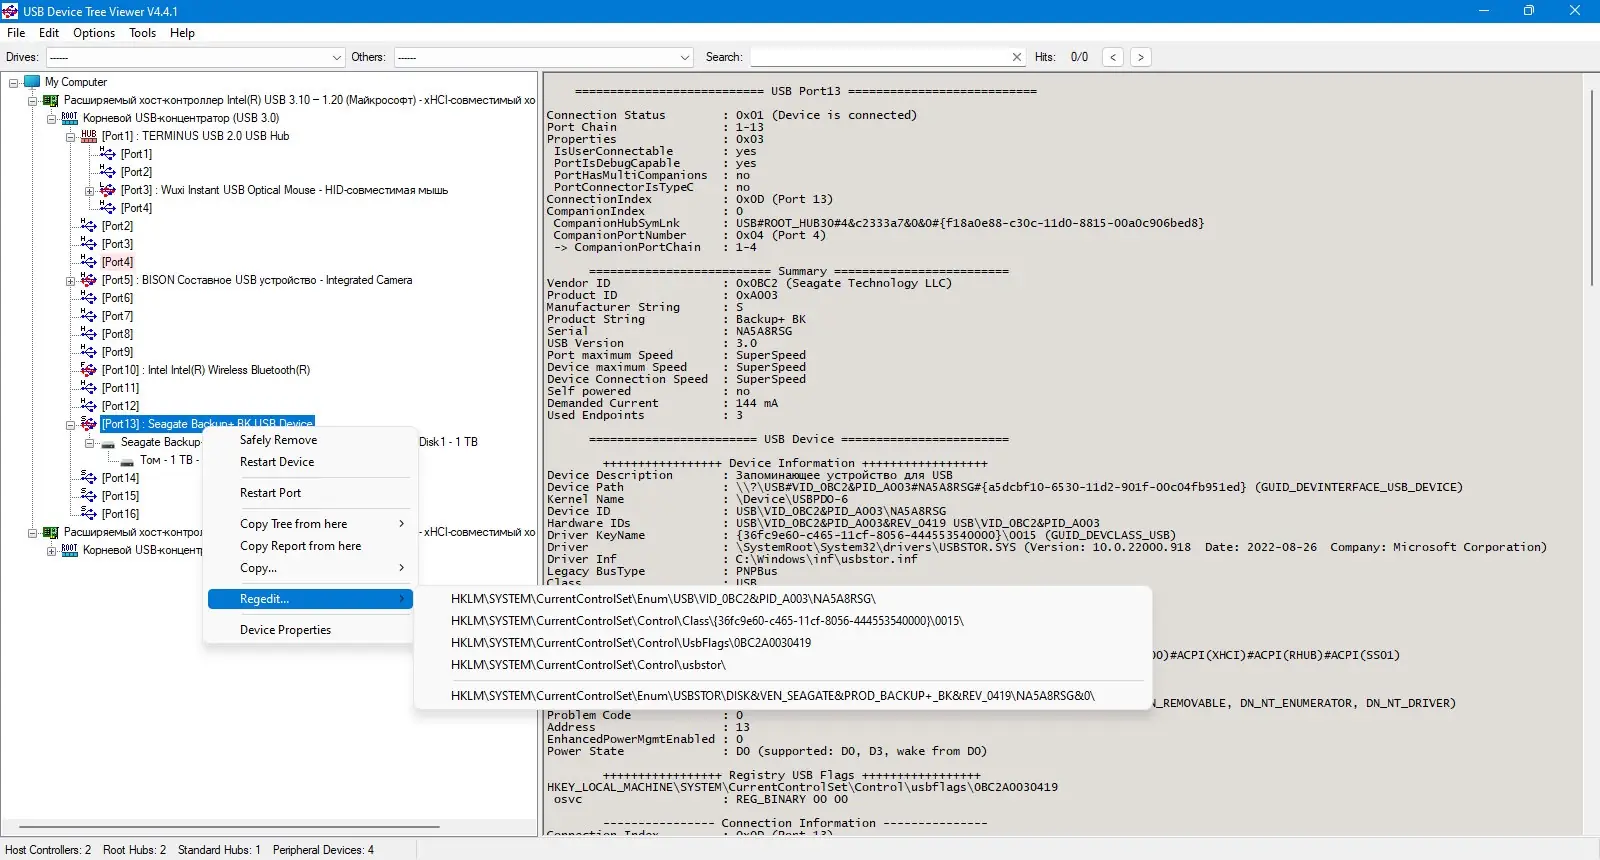1600x860 pixels.
Task: Click the BISON Integrated Camera device icon
Action: pyautogui.click(x=89, y=280)
